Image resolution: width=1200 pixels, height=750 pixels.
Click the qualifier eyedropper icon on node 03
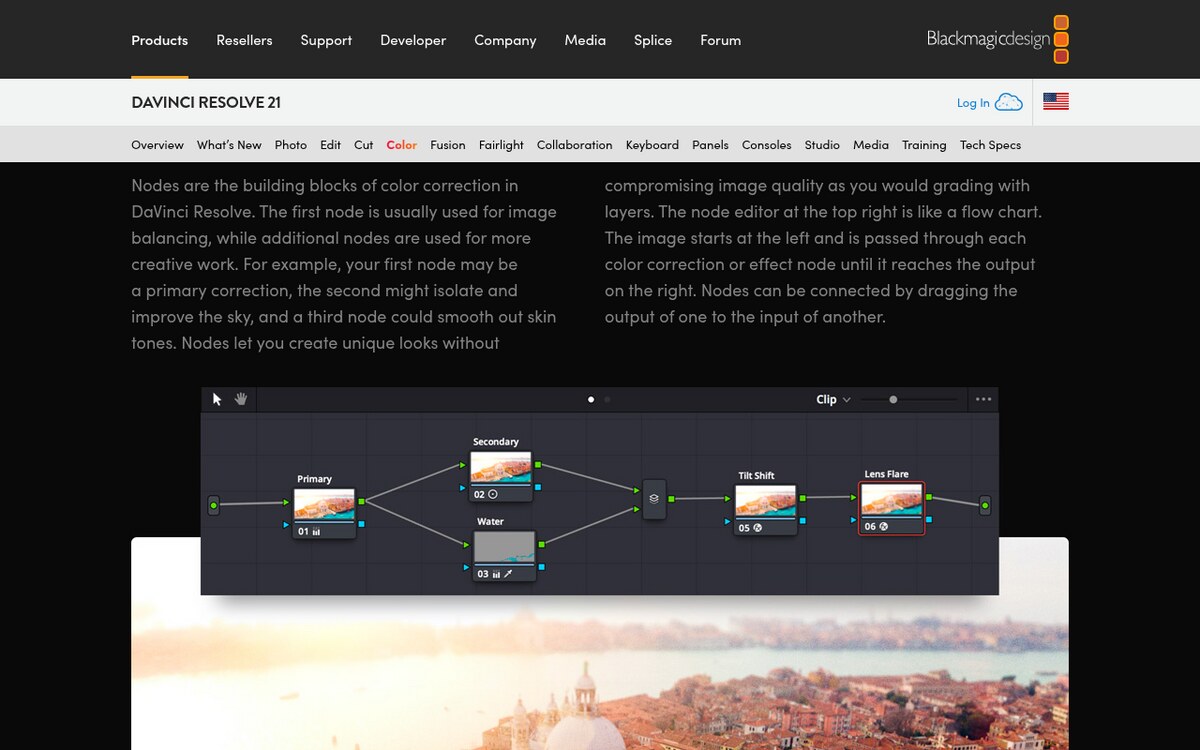(508, 574)
